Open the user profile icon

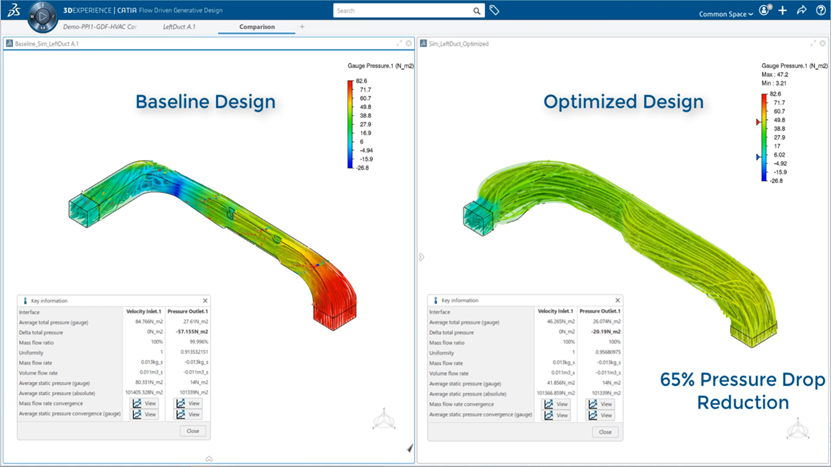click(764, 10)
